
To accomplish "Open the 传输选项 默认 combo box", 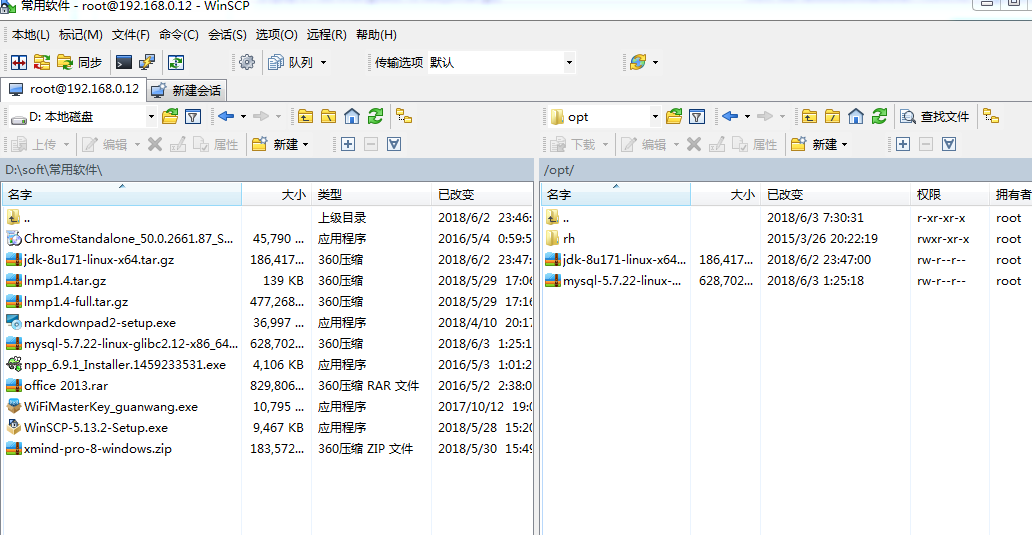I will pyautogui.click(x=502, y=63).
